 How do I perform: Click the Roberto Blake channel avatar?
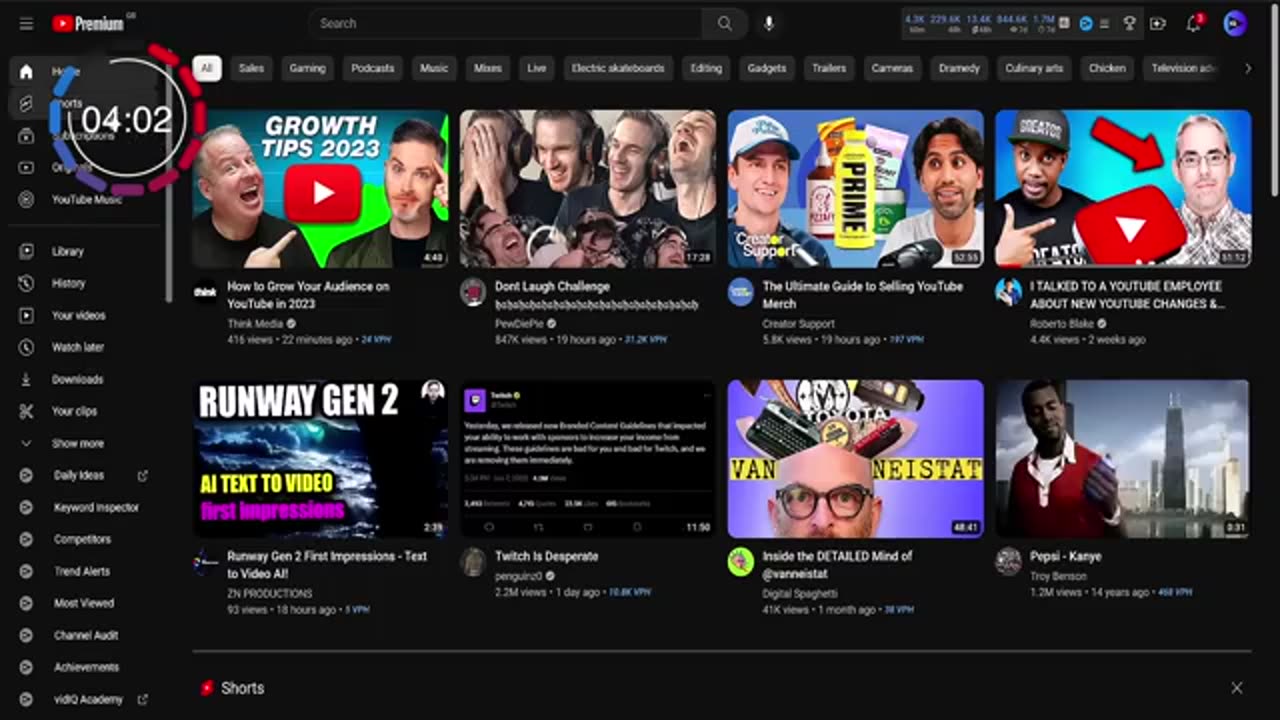coord(1008,292)
